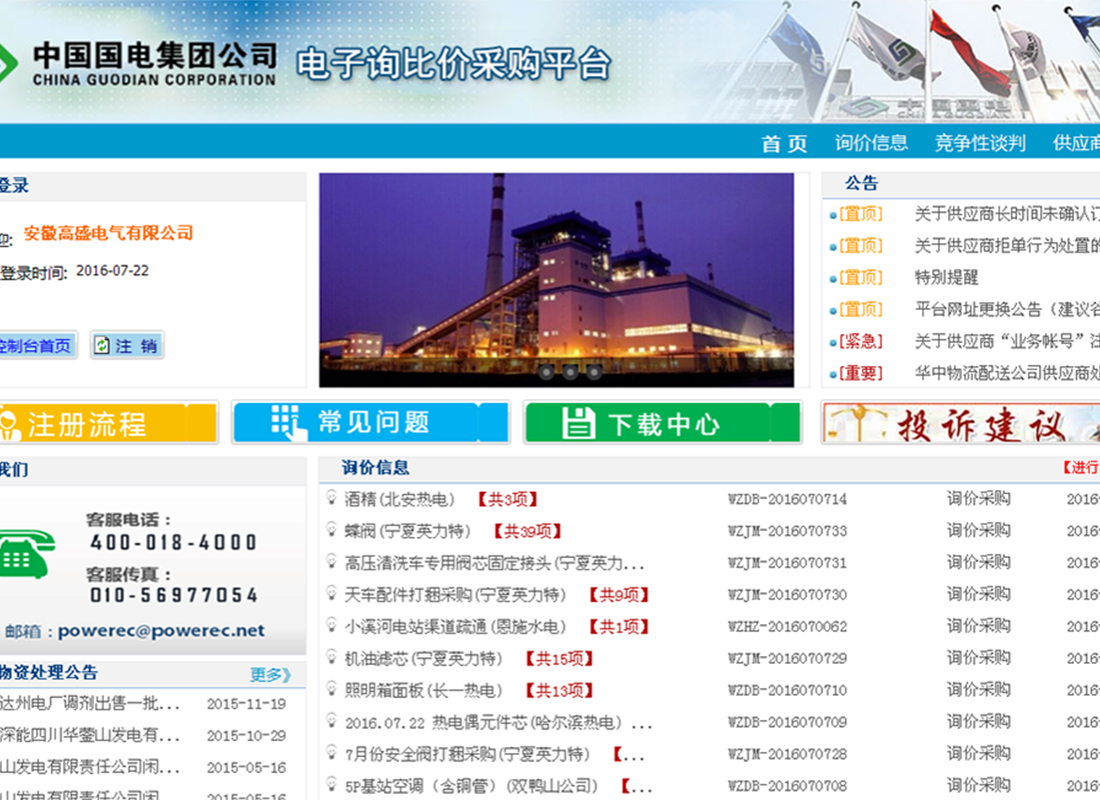Open important notice 华中物流配送公司供应商
This screenshot has height=800, width=1100.
1007,373
